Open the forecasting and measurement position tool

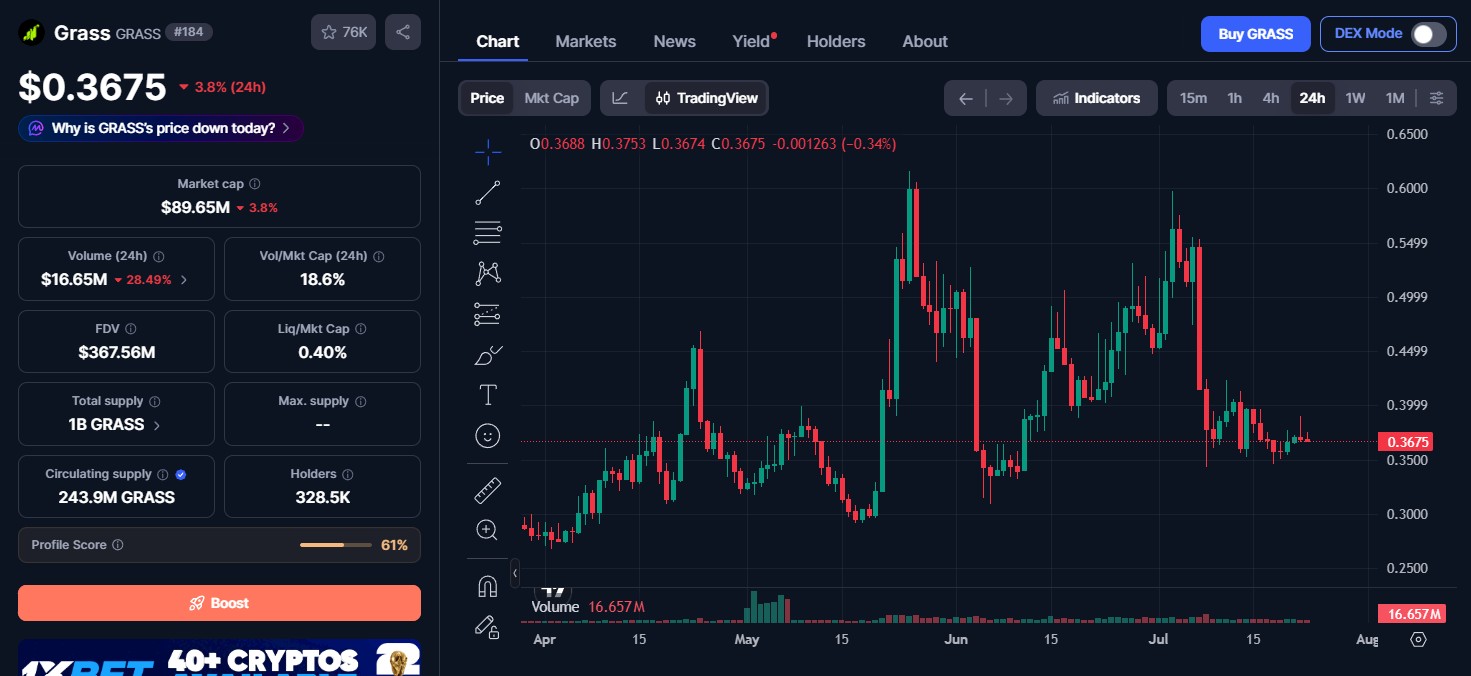coord(488,314)
